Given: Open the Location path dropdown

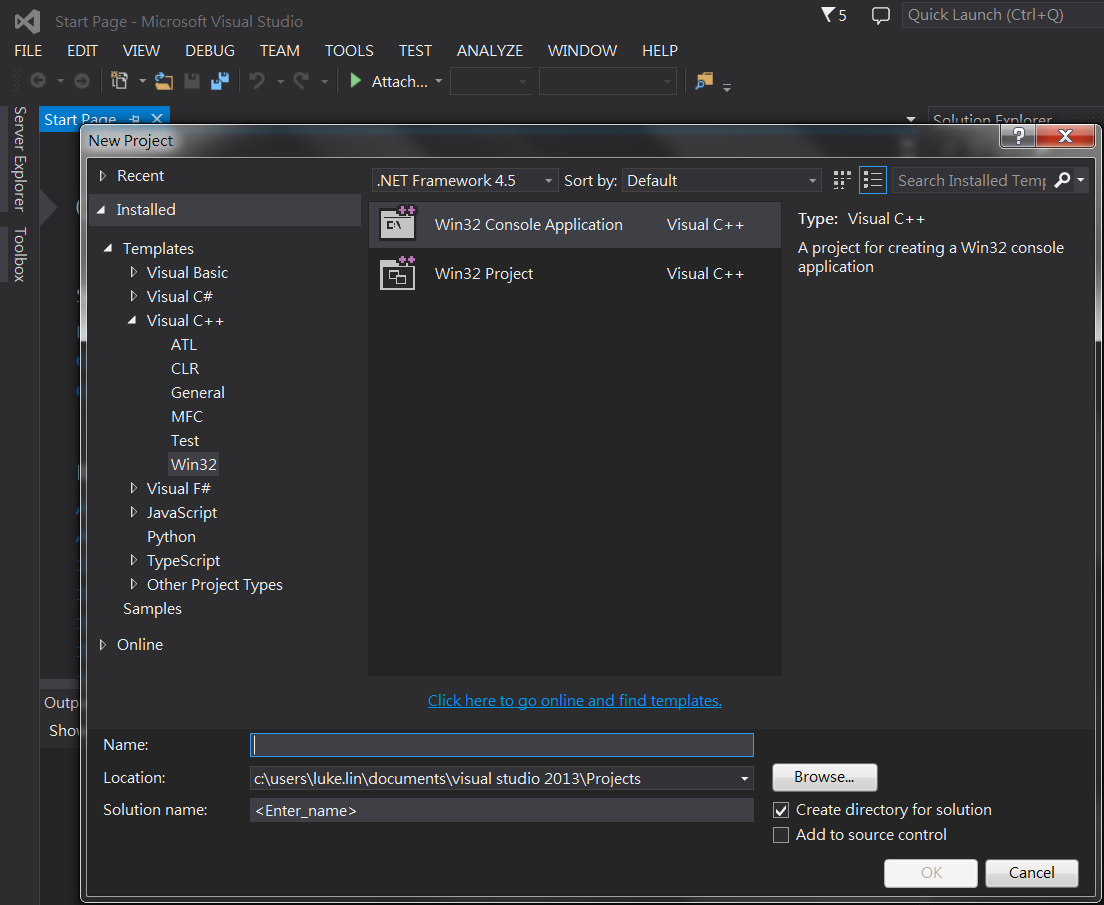Looking at the screenshot, I should pos(744,779).
